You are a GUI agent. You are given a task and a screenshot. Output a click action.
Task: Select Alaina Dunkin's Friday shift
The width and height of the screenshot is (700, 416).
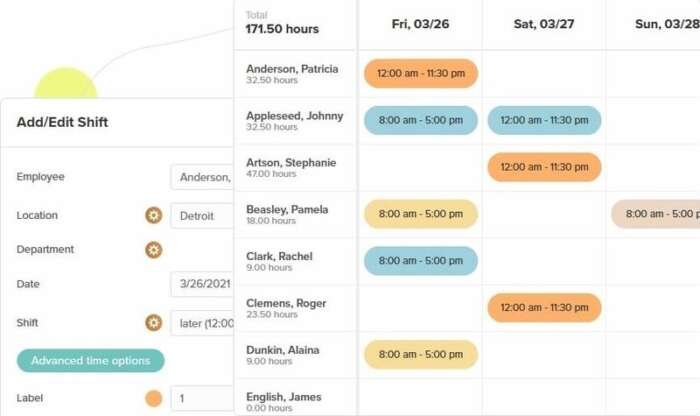tap(421, 354)
